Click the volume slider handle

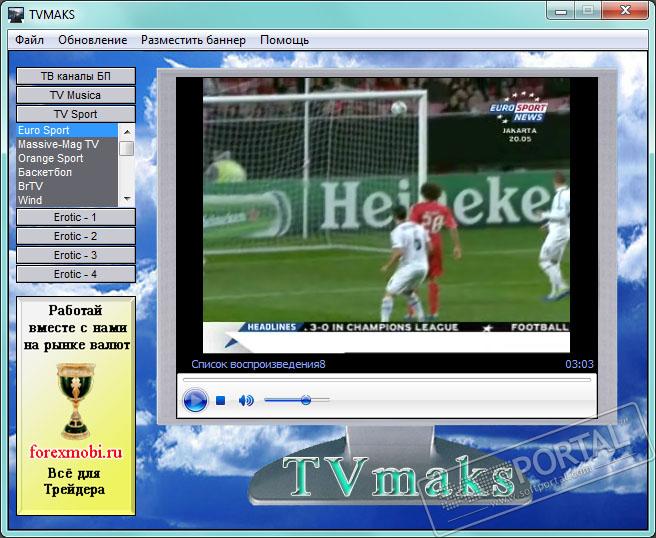point(306,400)
